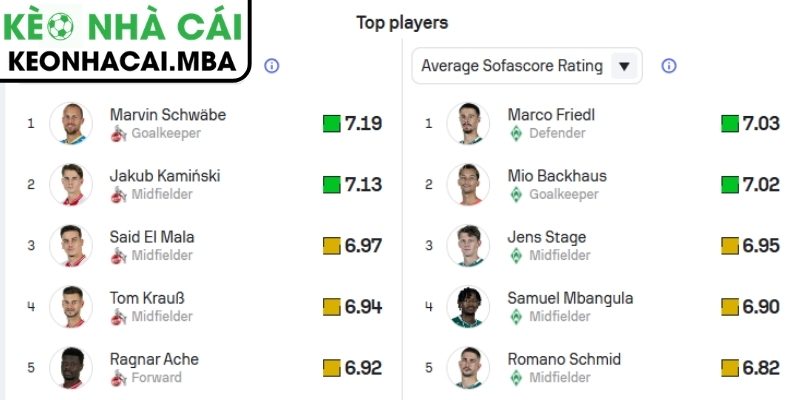
Task: Click the Köln club crest under Marvin Schwäbe
Action: tap(118, 133)
